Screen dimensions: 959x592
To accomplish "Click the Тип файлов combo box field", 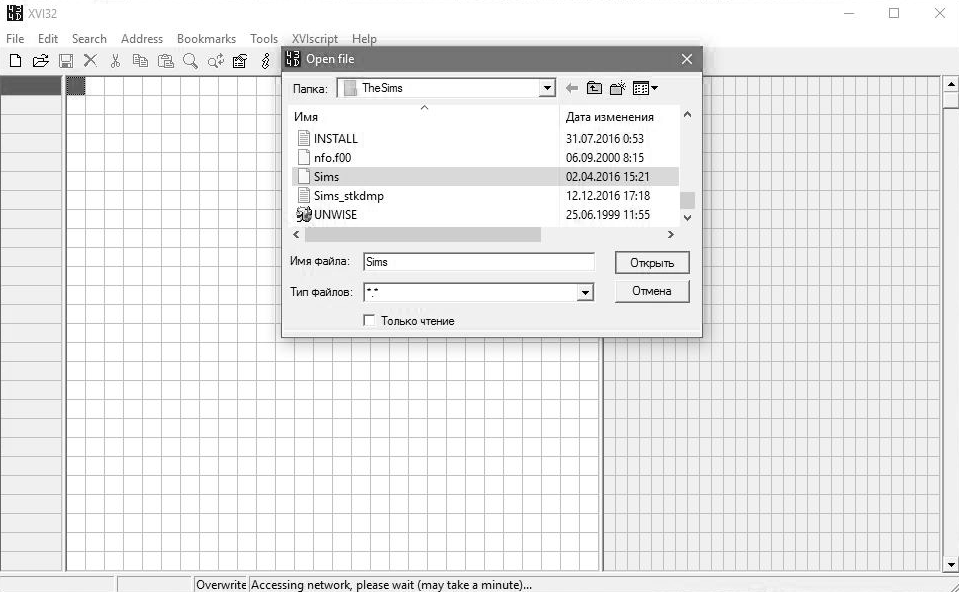I will (479, 292).
